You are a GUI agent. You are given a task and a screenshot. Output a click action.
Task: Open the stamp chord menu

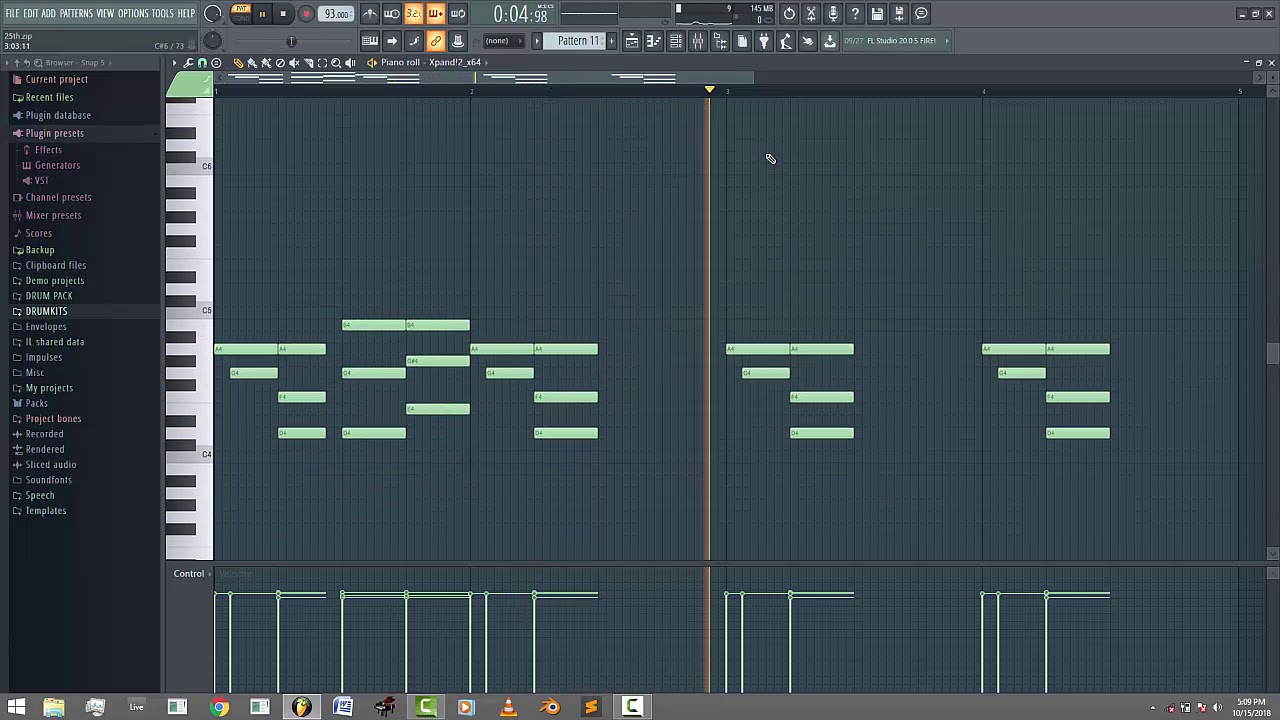[x=216, y=62]
